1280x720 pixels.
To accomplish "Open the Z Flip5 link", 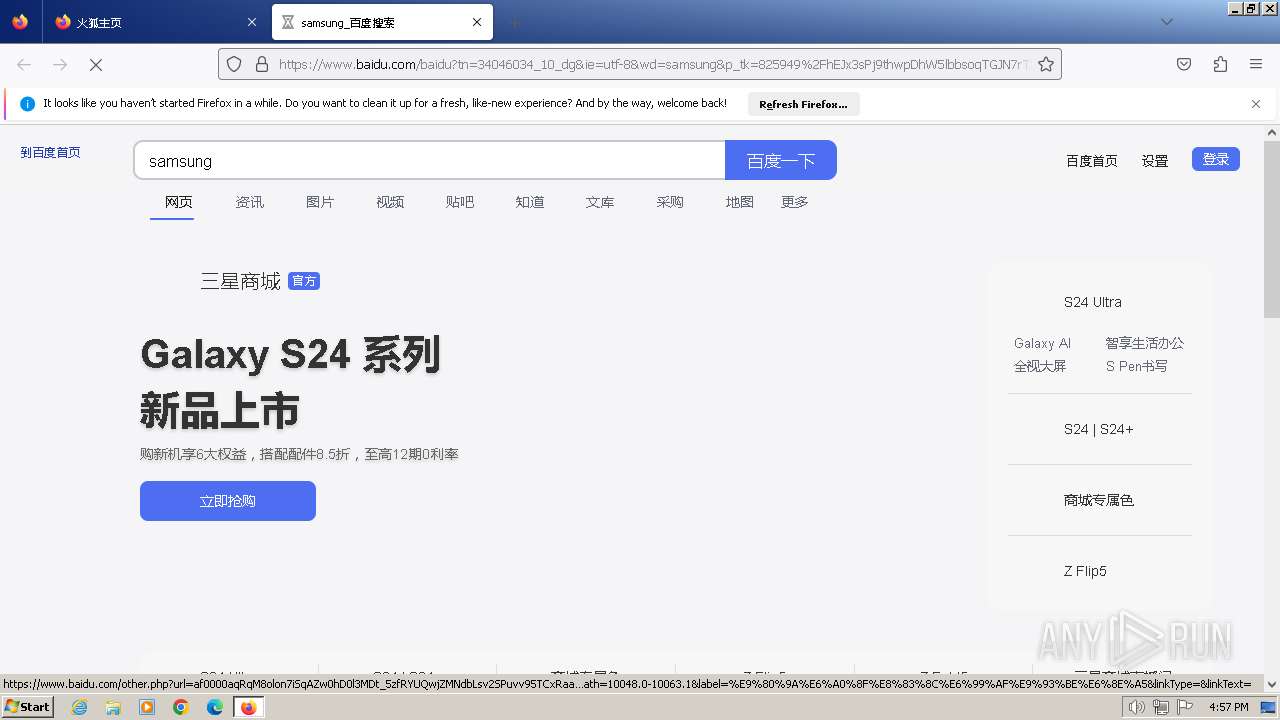I will pos(1085,571).
